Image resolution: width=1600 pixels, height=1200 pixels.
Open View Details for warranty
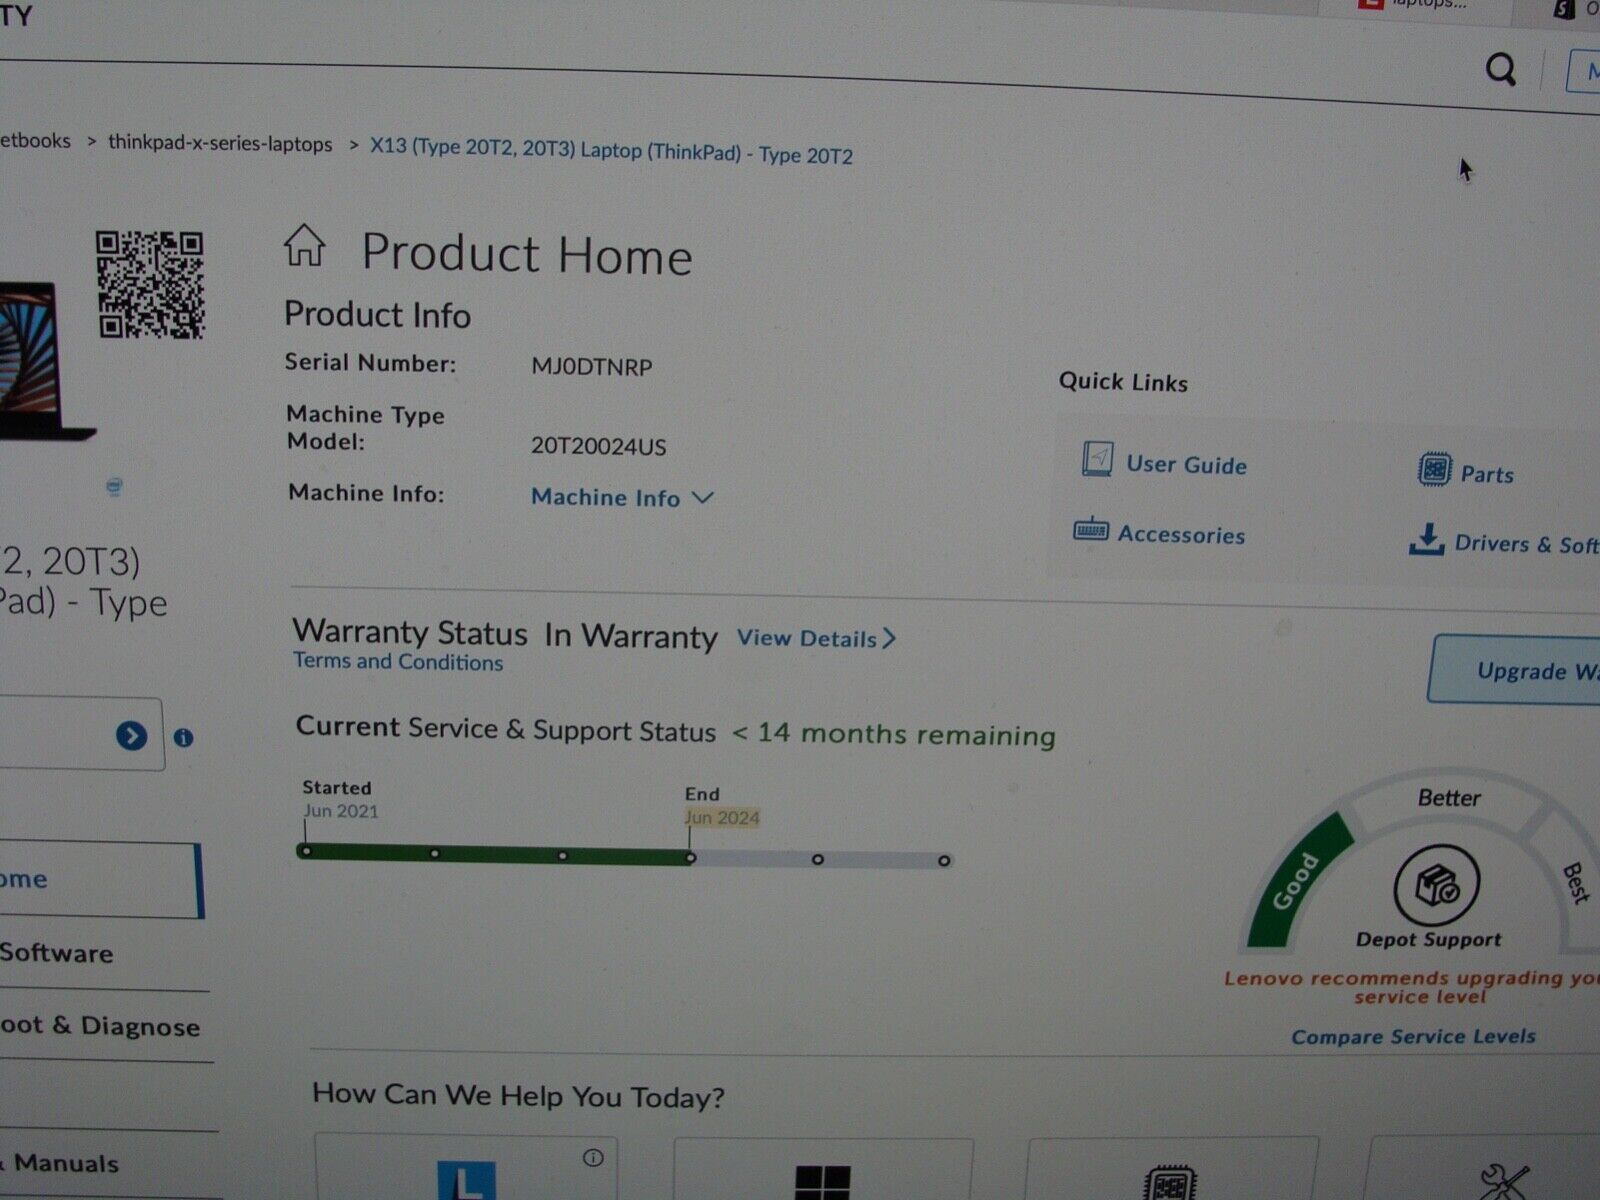[x=816, y=638]
